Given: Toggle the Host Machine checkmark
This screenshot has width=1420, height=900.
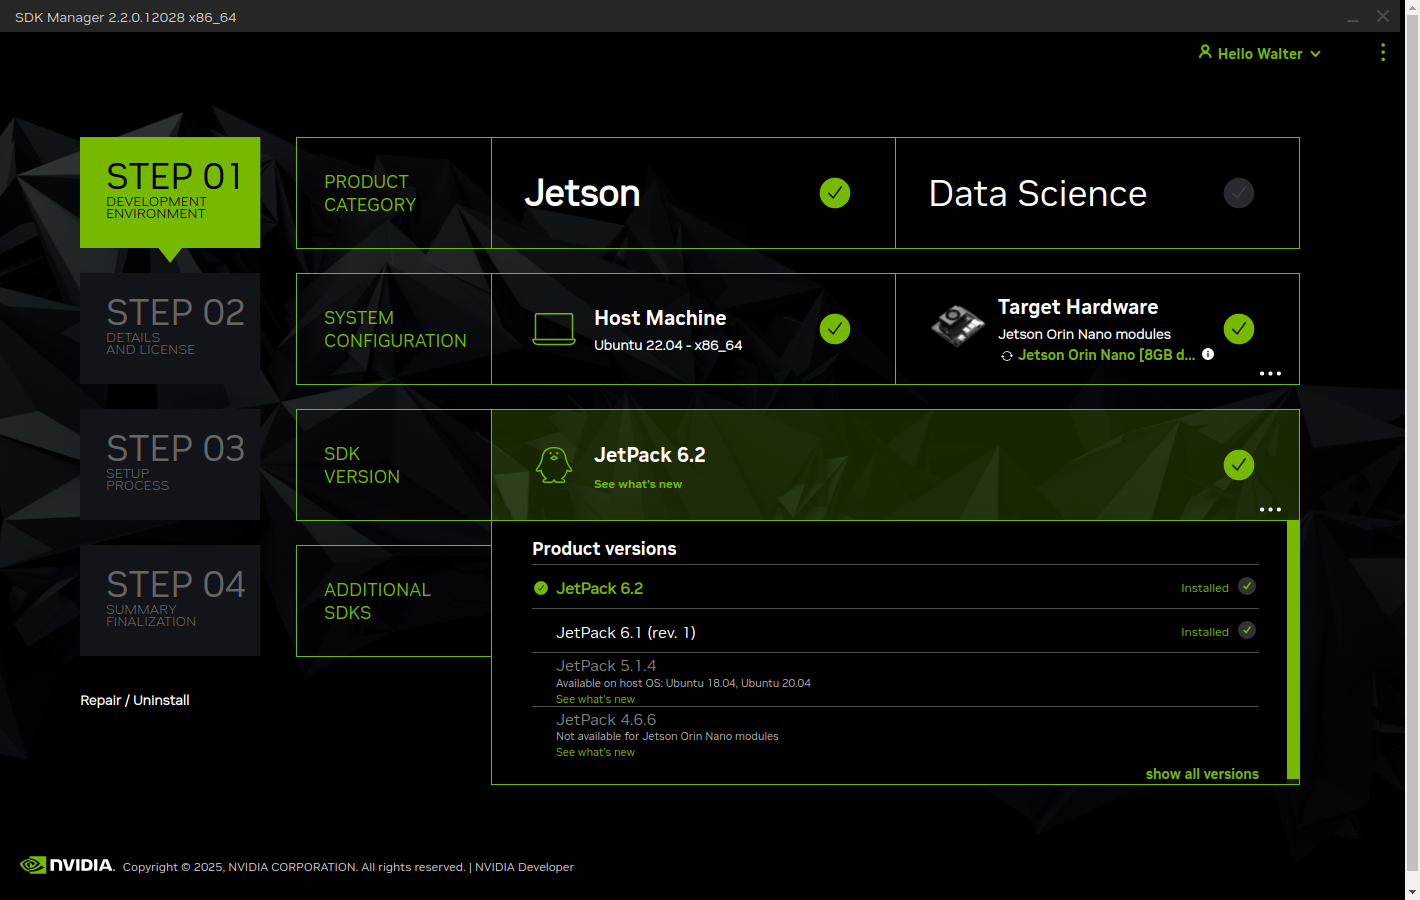Looking at the screenshot, I should (835, 329).
